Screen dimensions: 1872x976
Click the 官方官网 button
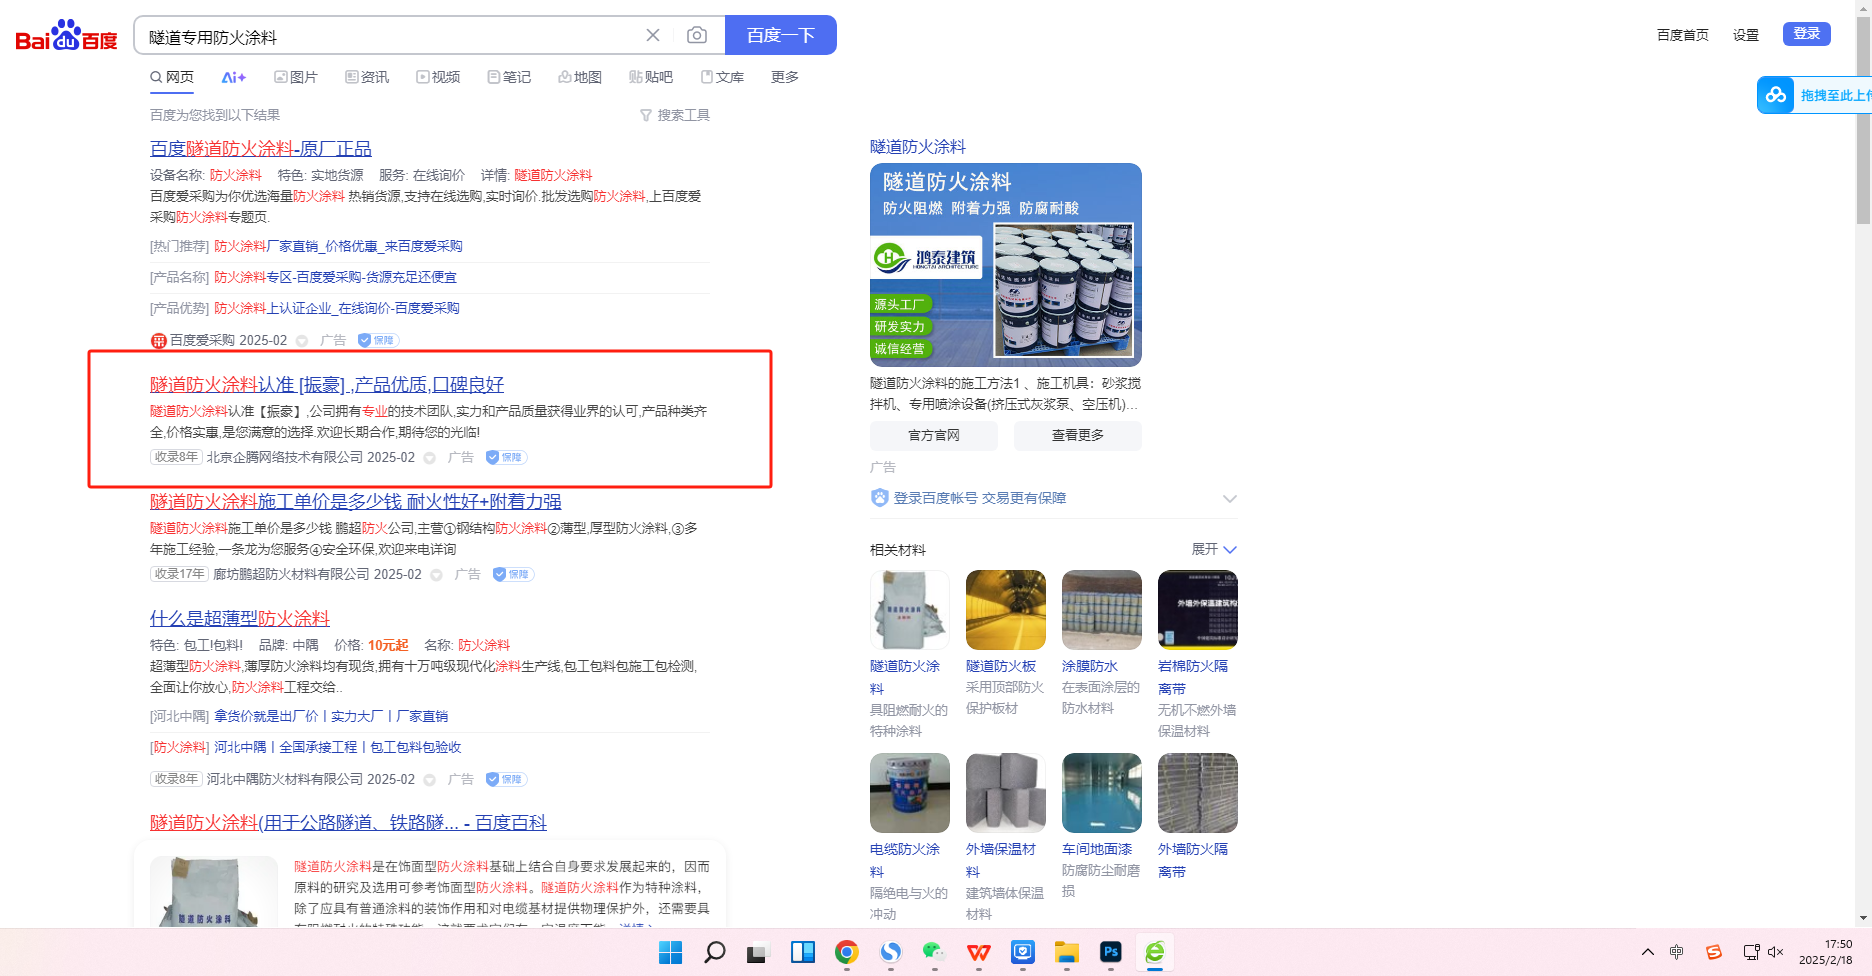934,435
